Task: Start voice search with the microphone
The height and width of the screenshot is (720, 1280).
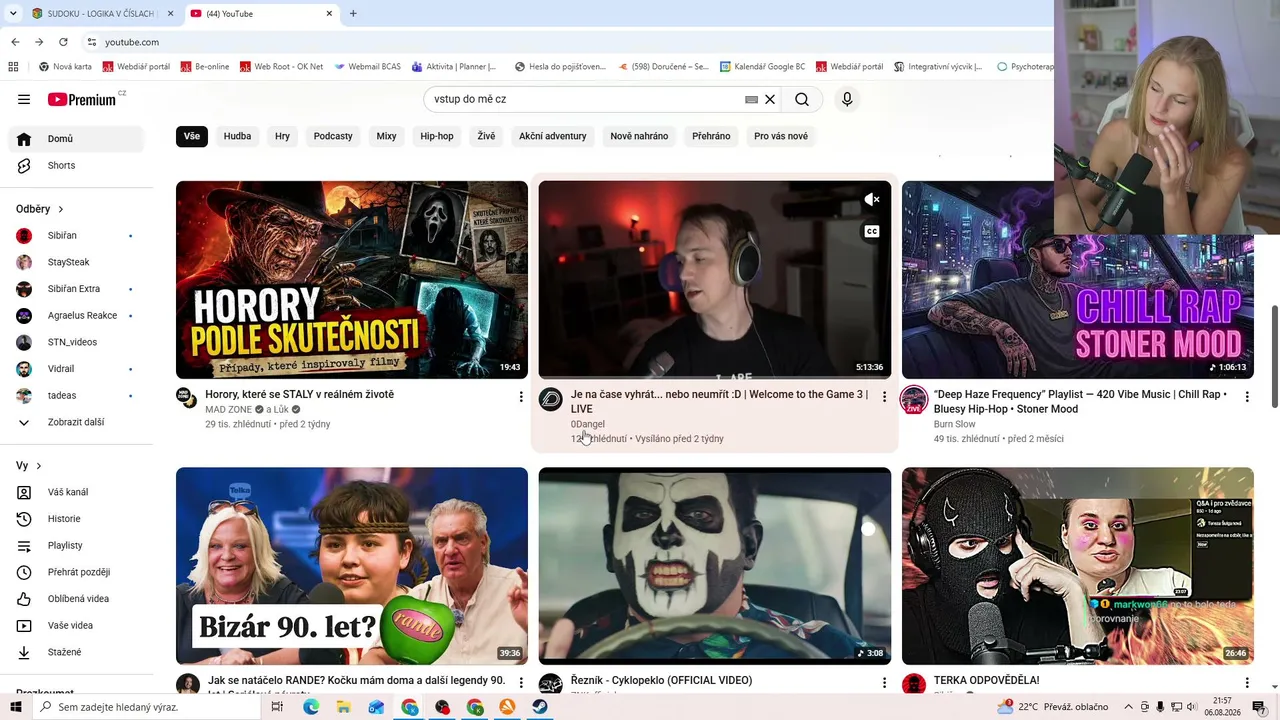Action: (847, 99)
